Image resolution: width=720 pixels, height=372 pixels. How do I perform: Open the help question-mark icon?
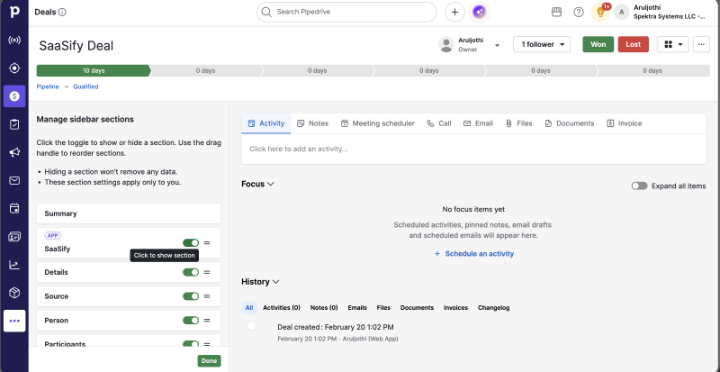[x=579, y=12]
